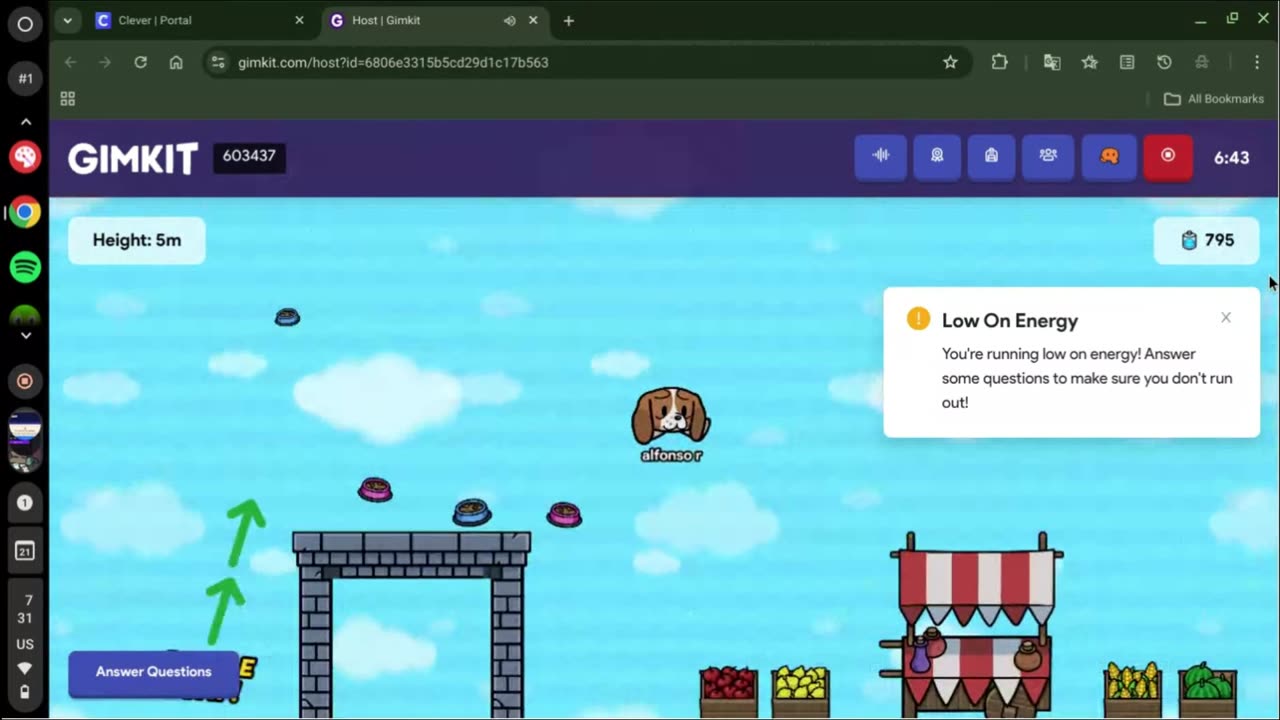Mute the Gimkit tab audio icon
The width and height of the screenshot is (1280, 720).
[x=509, y=20]
